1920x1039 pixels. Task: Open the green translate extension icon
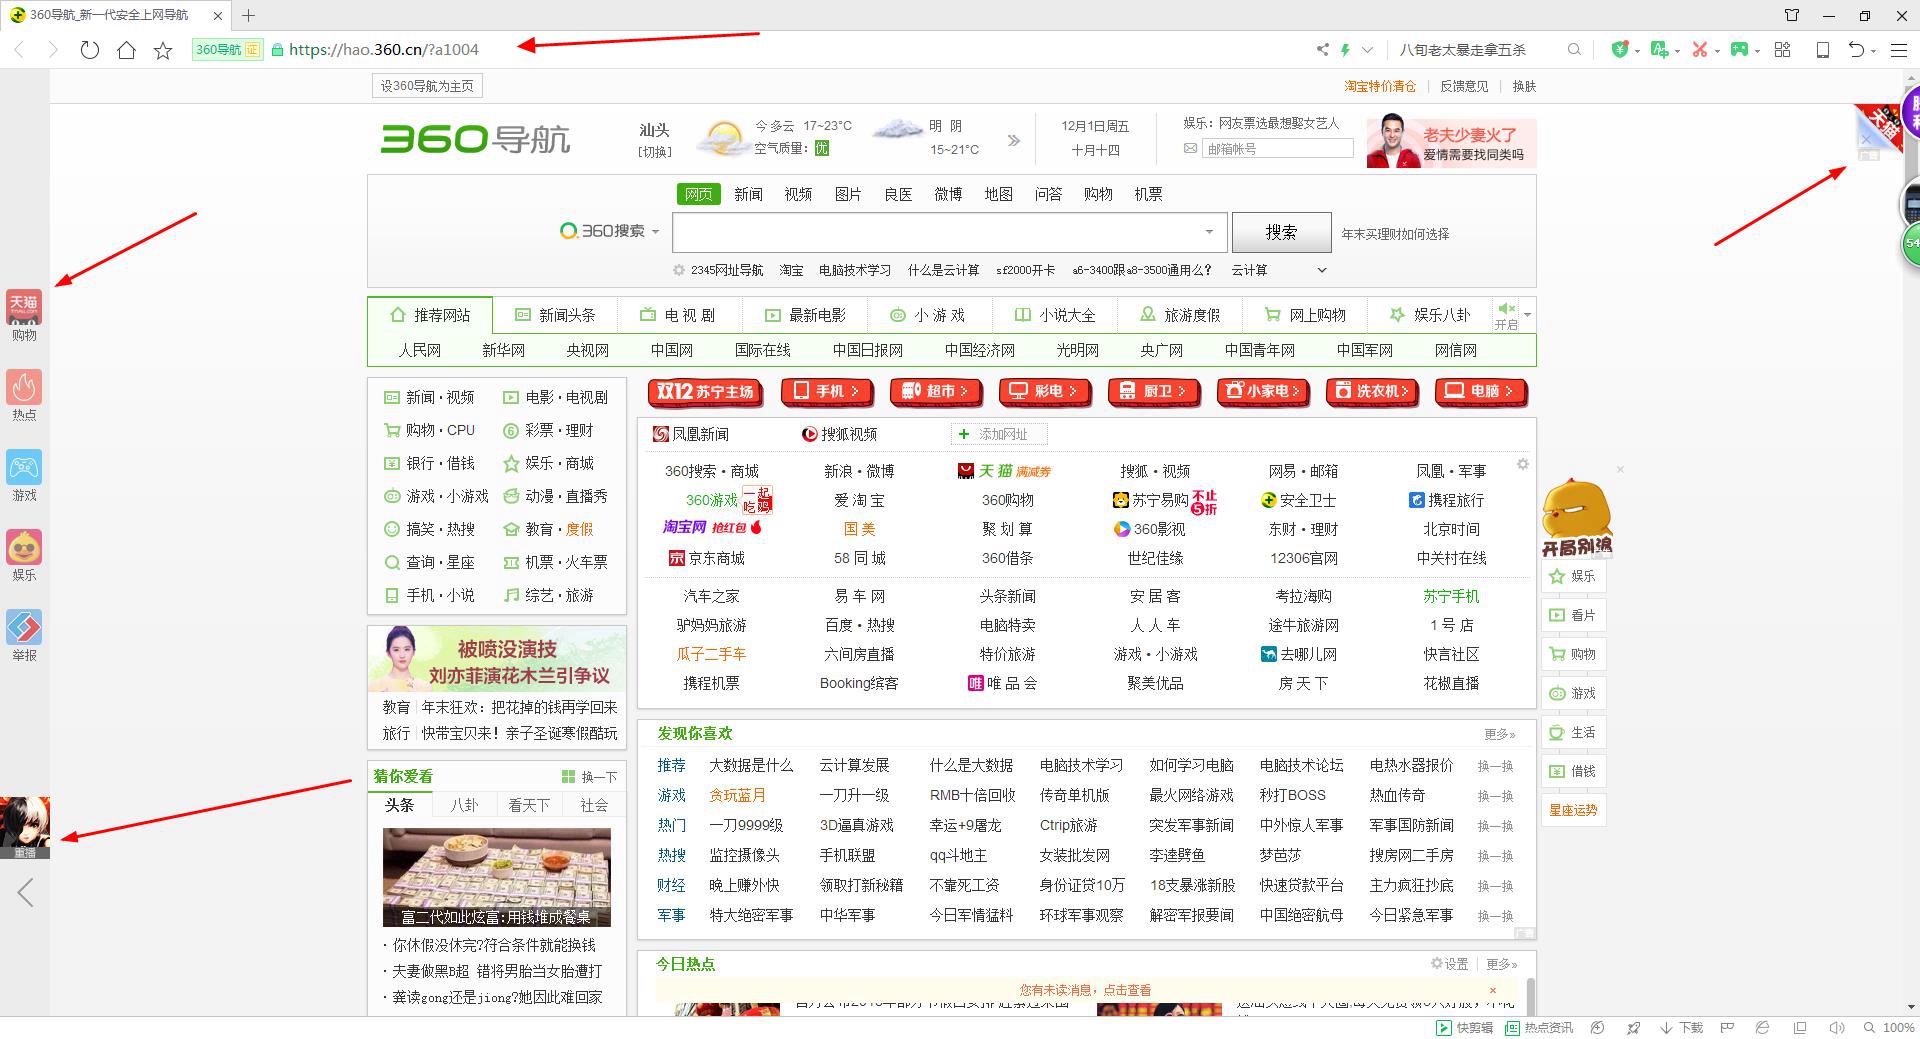[1660, 49]
